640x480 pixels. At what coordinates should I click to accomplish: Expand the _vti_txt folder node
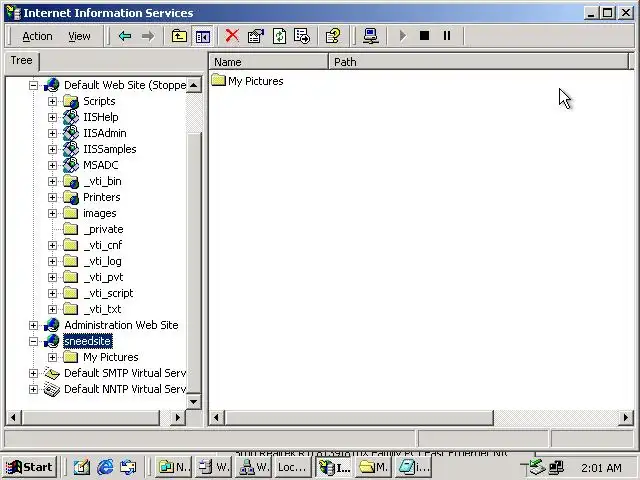52,309
